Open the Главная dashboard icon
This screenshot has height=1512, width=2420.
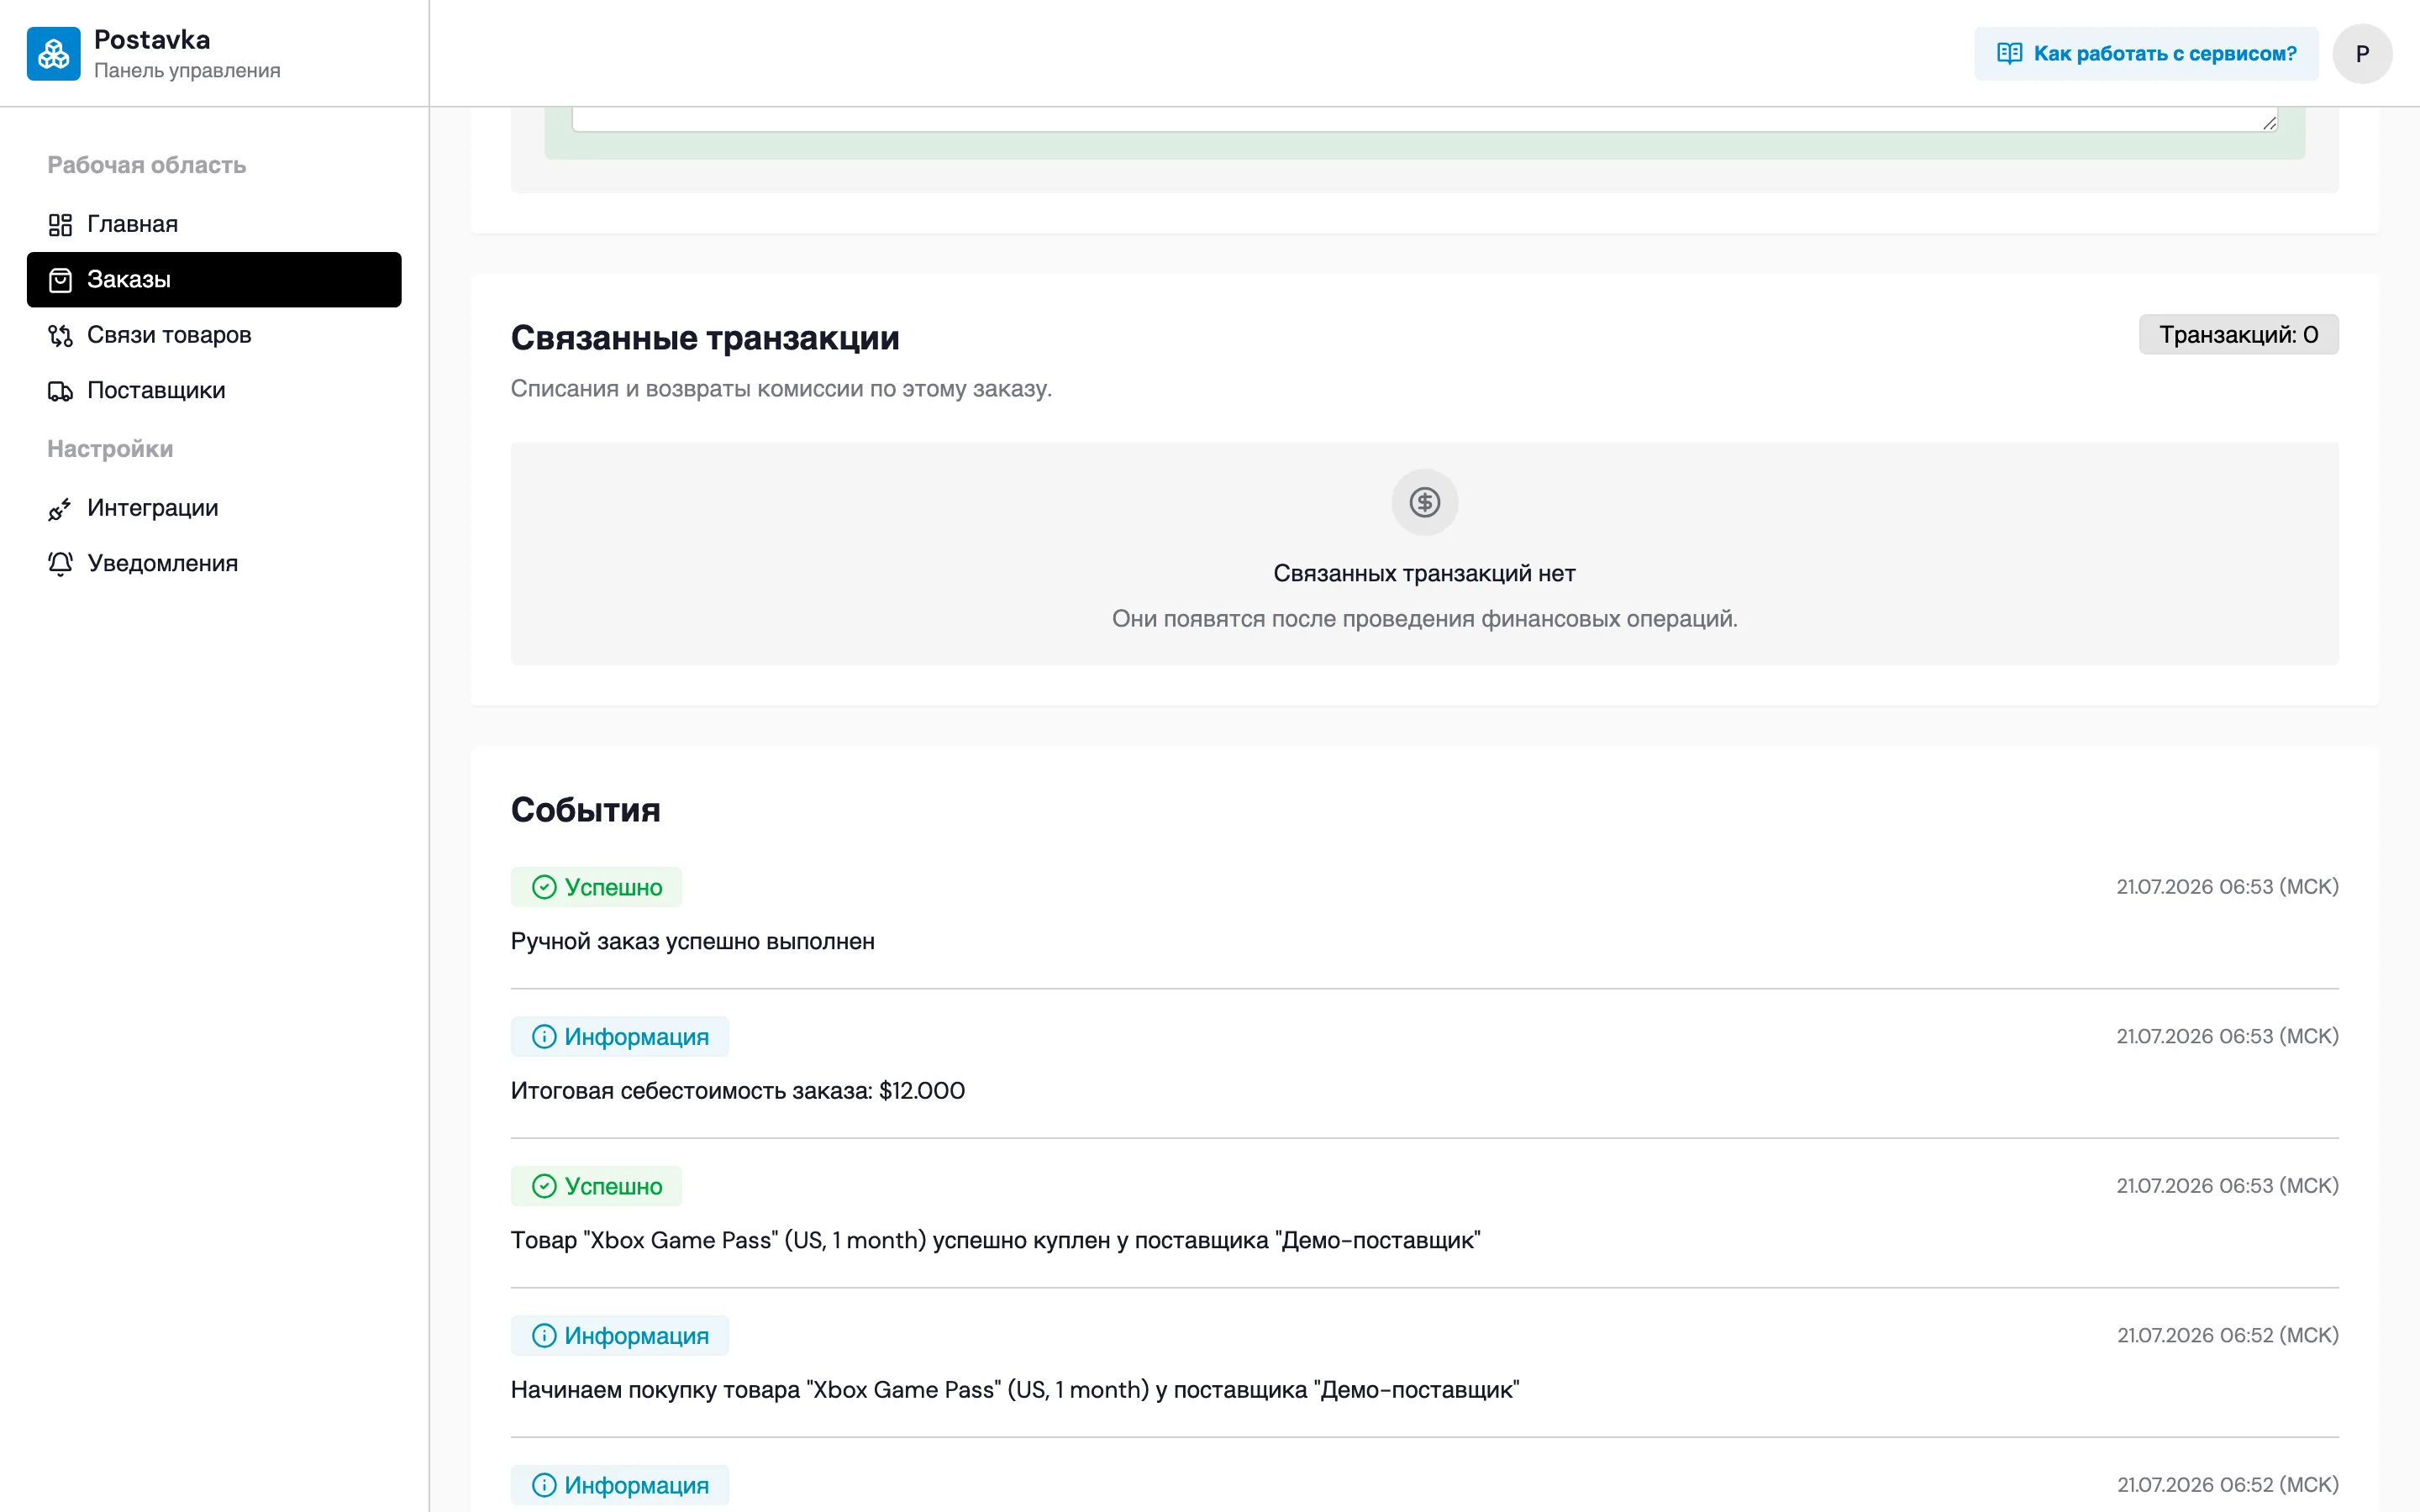click(x=60, y=224)
